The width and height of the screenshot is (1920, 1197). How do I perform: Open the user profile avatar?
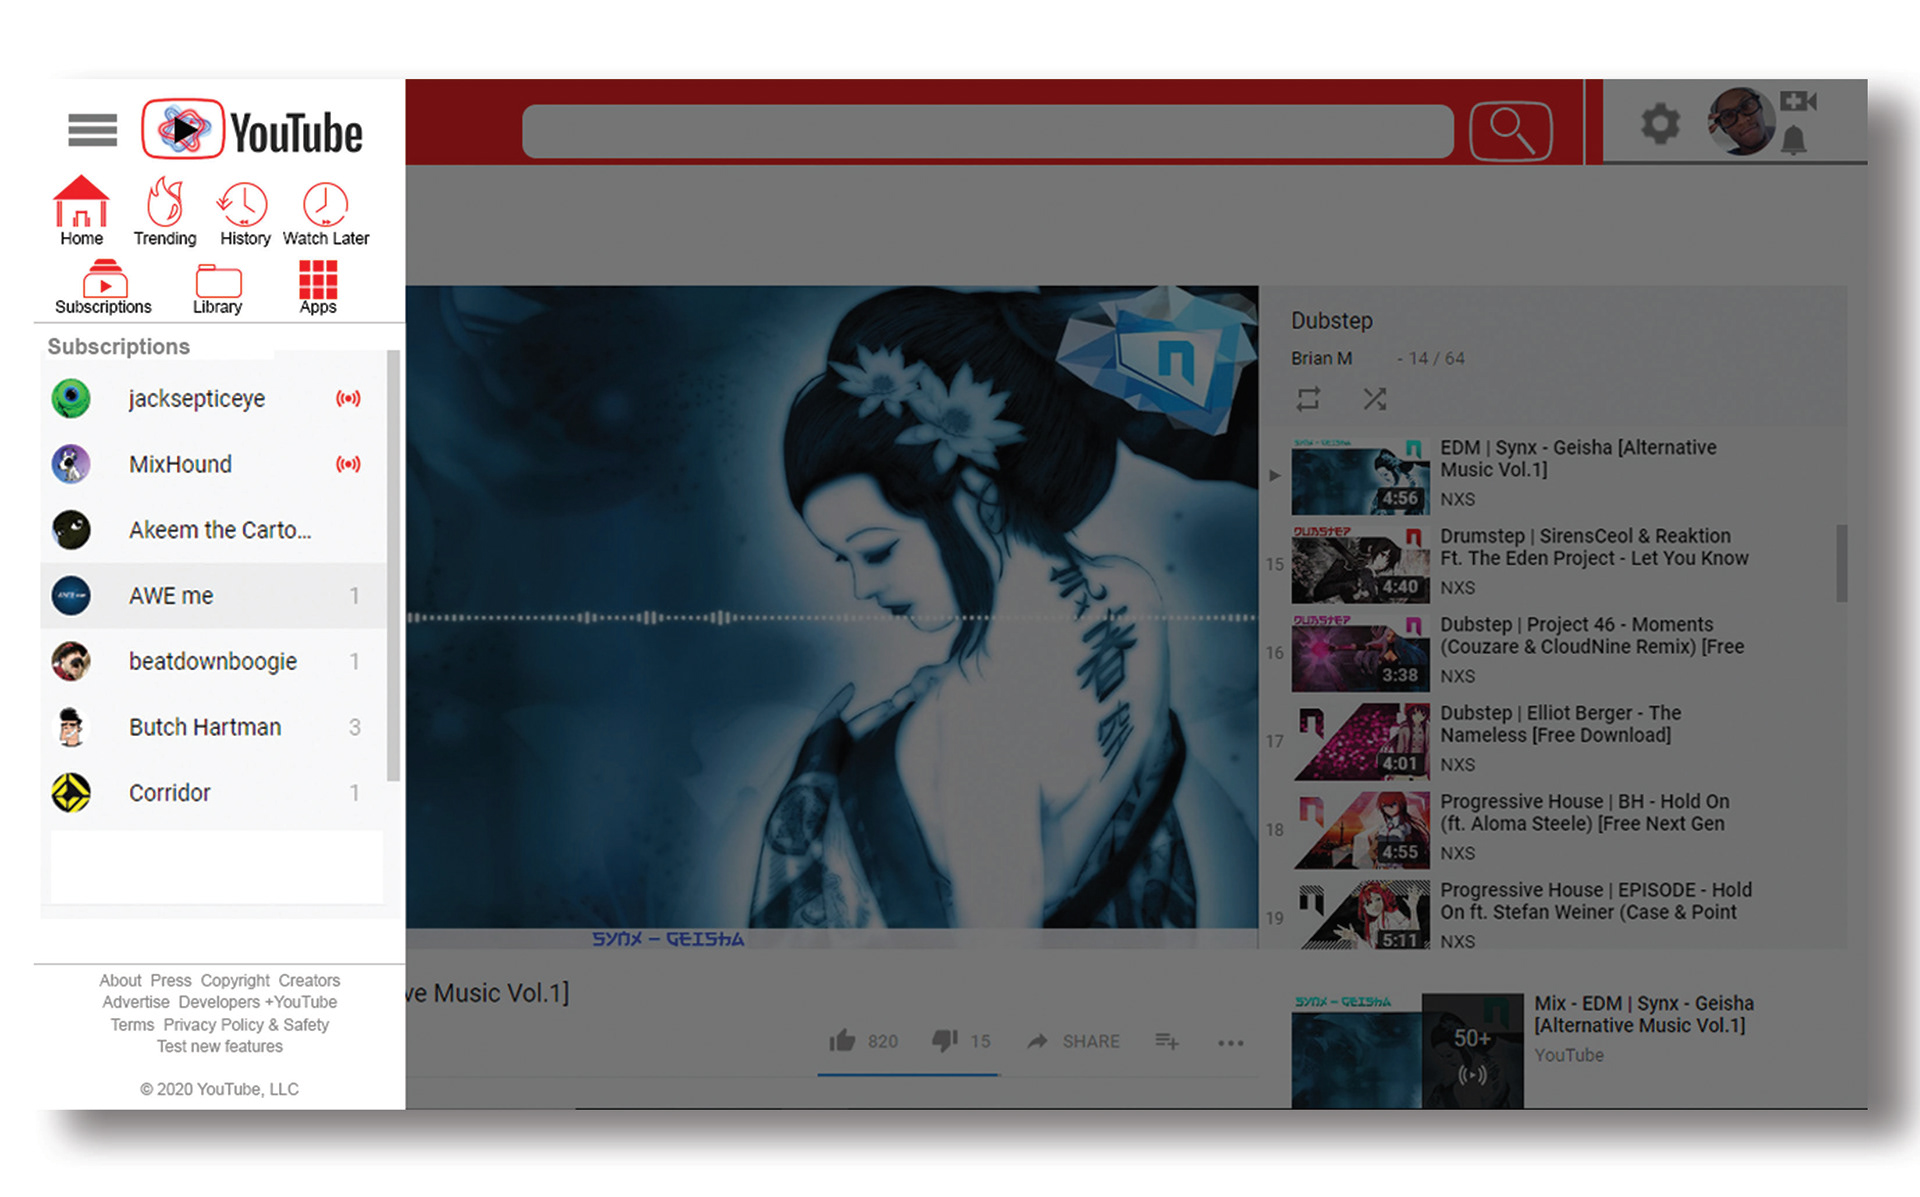pyautogui.click(x=1741, y=122)
